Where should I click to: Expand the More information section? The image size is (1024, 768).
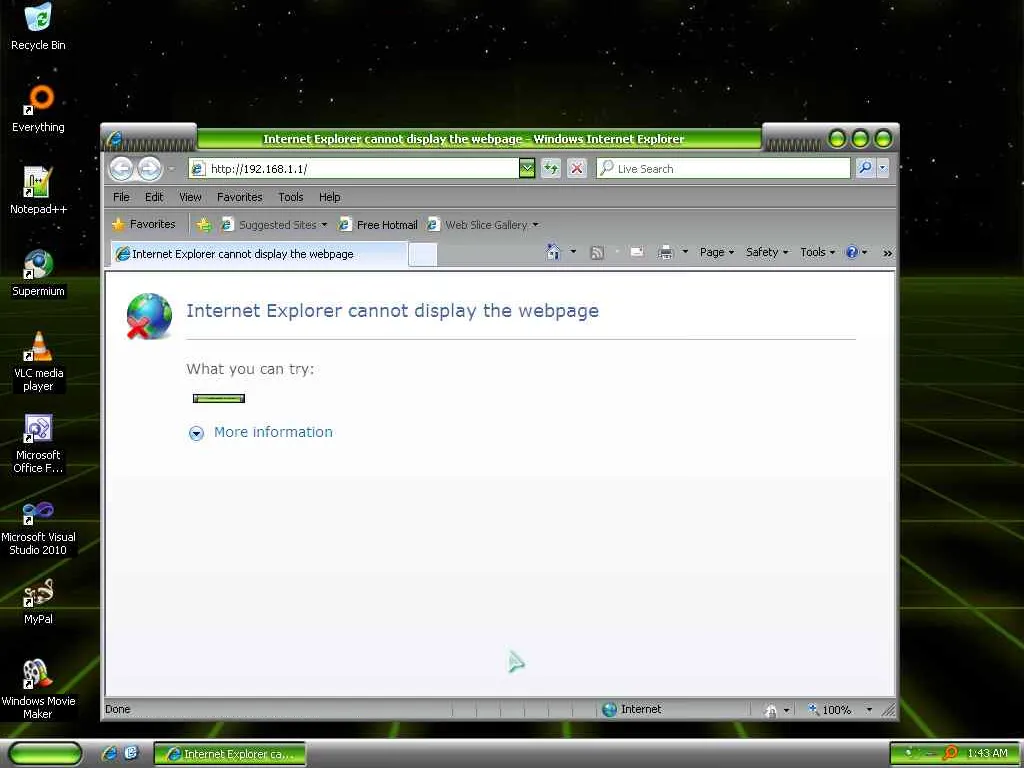[261, 432]
